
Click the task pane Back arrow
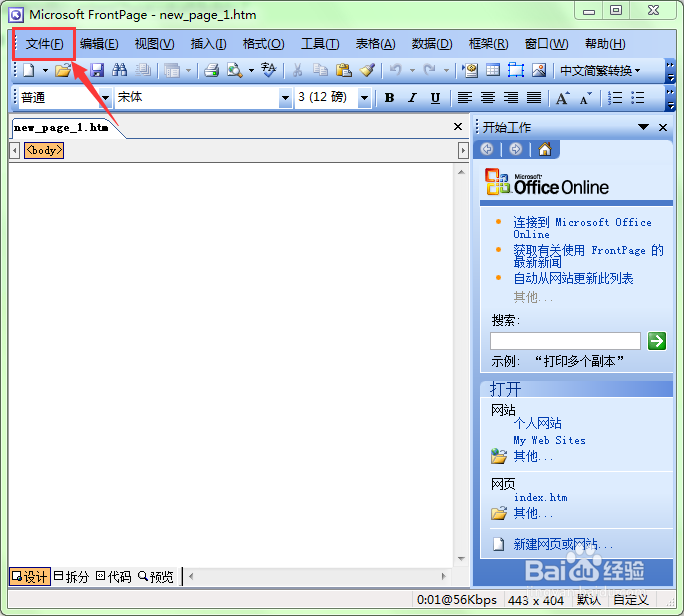tap(487, 150)
